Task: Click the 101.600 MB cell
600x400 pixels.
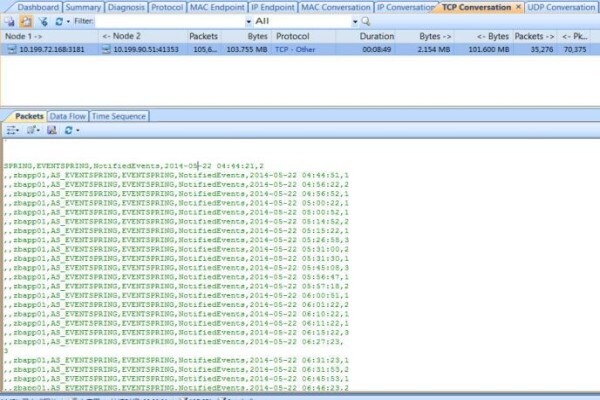Action: pos(489,49)
